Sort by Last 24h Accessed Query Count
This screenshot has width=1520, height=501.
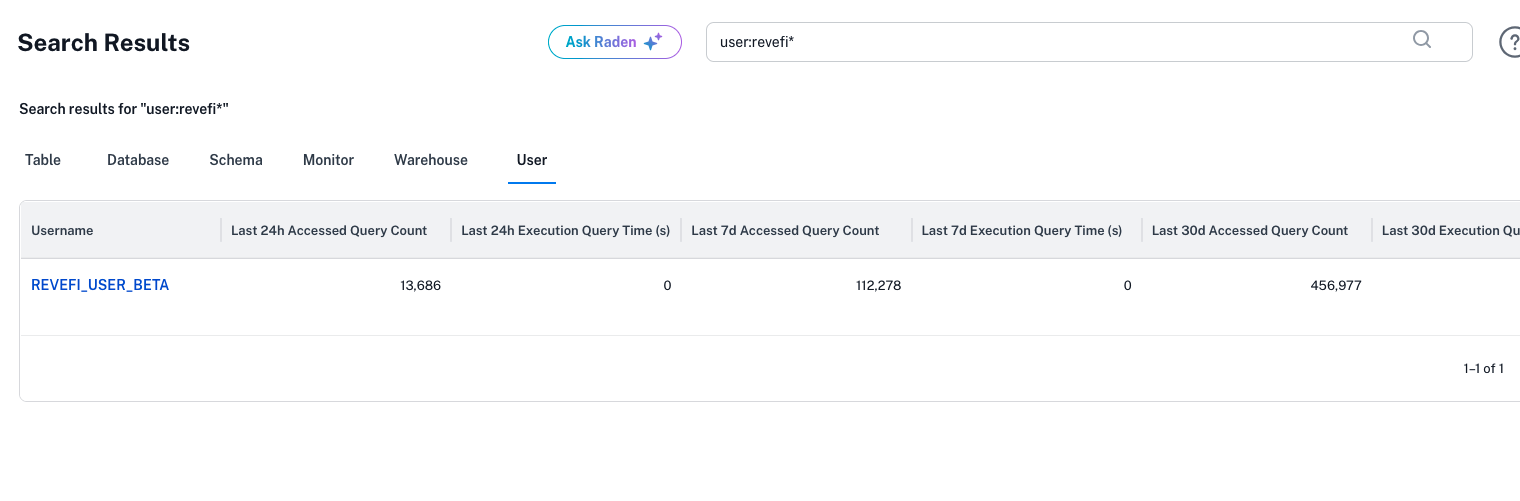329,231
